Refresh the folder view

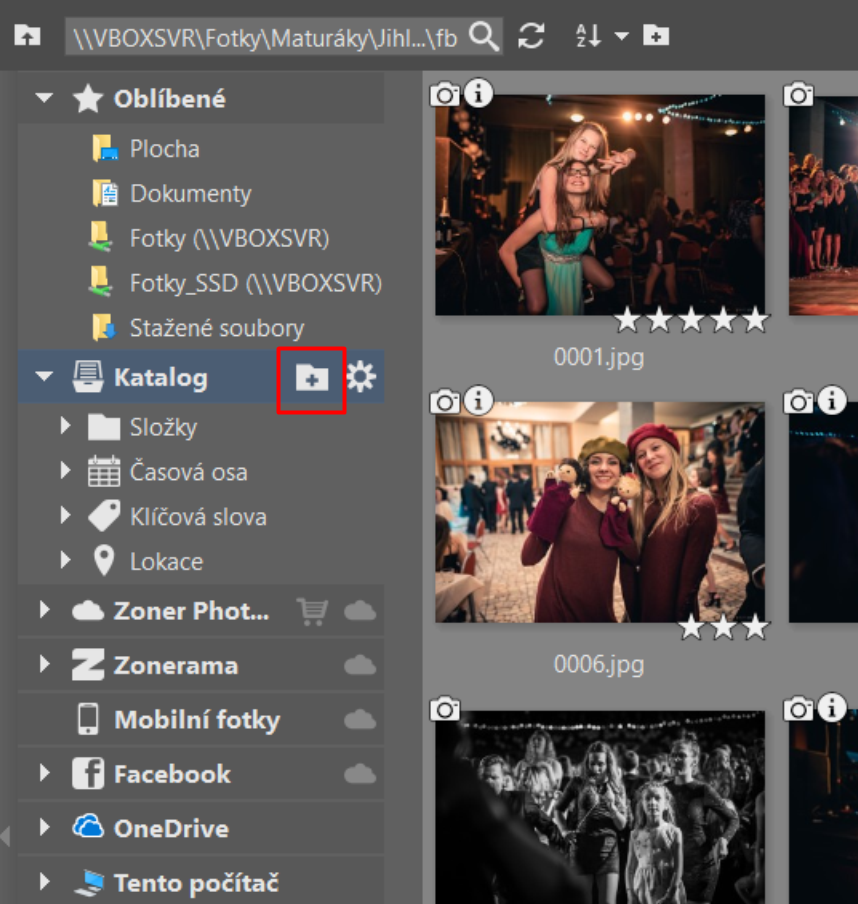point(530,36)
